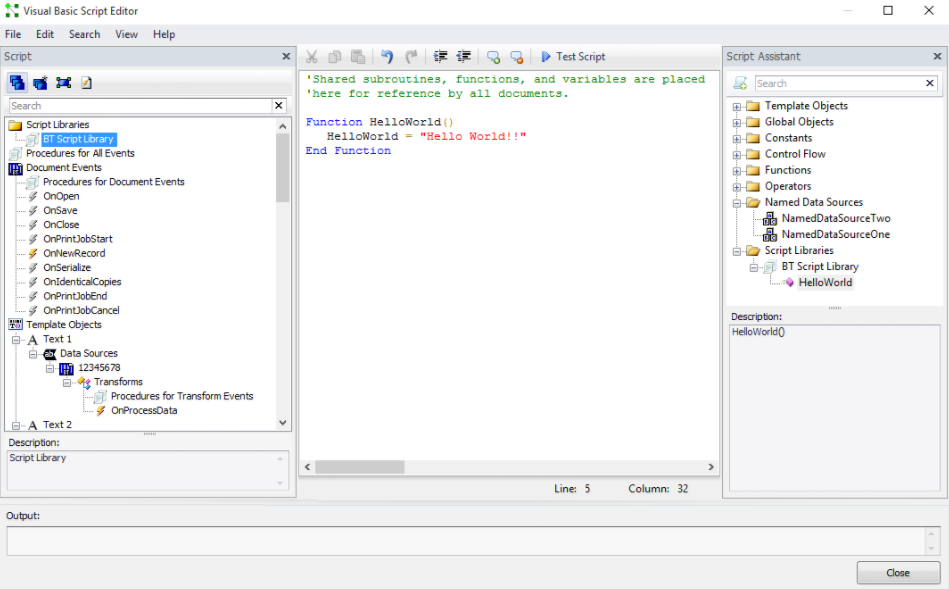The image size is (949, 589).
Task: Collapse the Named Data Sources folder
Action: pyautogui.click(x=737, y=203)
